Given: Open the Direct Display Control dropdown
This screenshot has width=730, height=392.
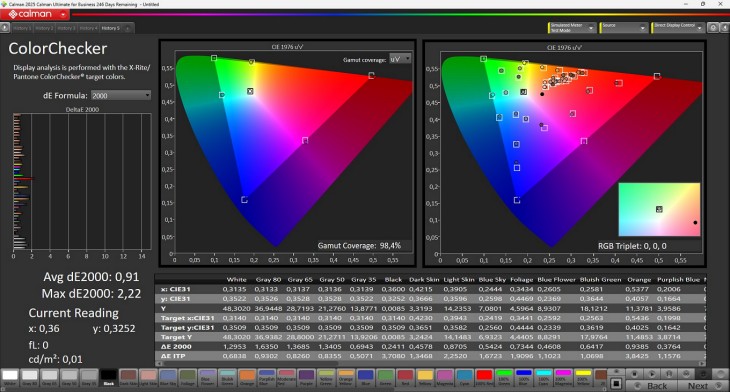Looking at the screenshot, I should tap(677, 28).
